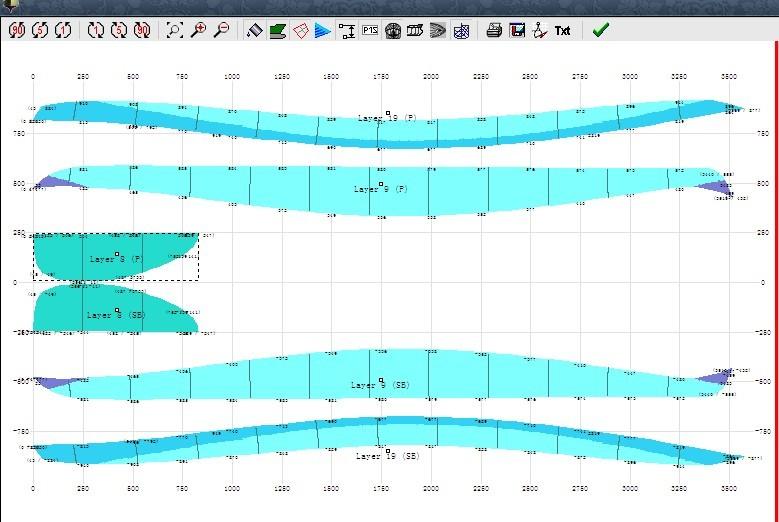Screen dimensions: 779x522
Task: Zoom out with the minus magnifier
Action: coord(222,31)
